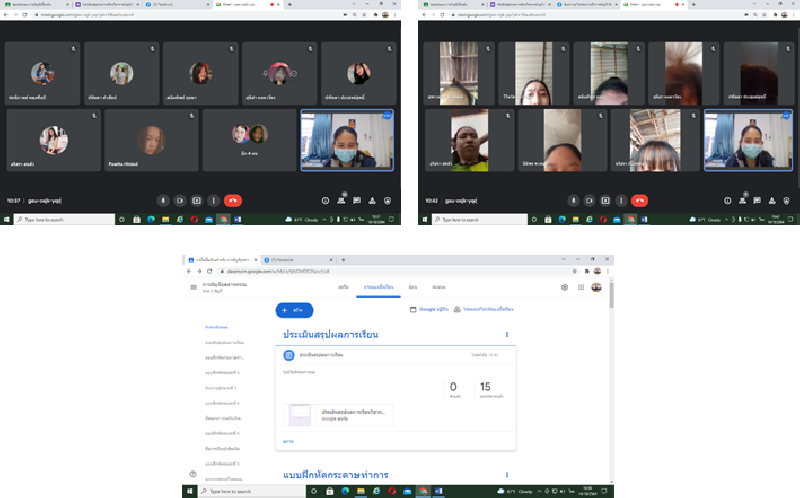The width and height of the screenshot is (800, 498).
Task: Open more options menu in left Meet window
Action: pyautogui.click(x=213, y=200)
